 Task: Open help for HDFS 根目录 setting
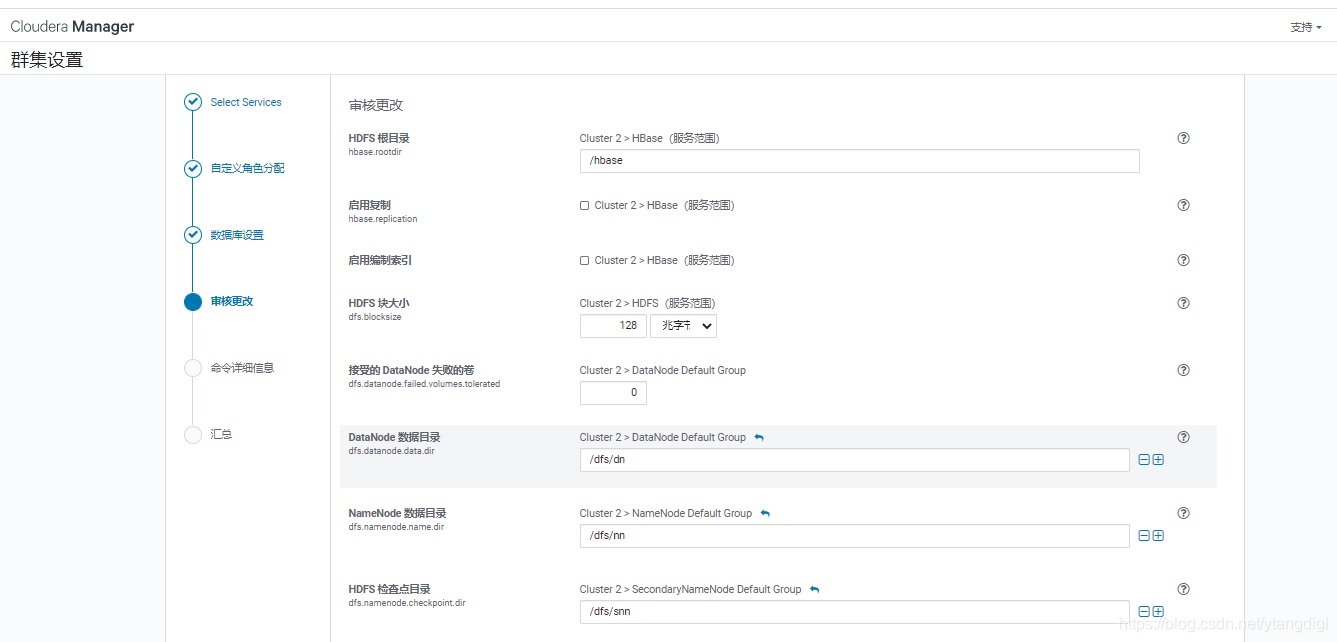click(1184, 139)
